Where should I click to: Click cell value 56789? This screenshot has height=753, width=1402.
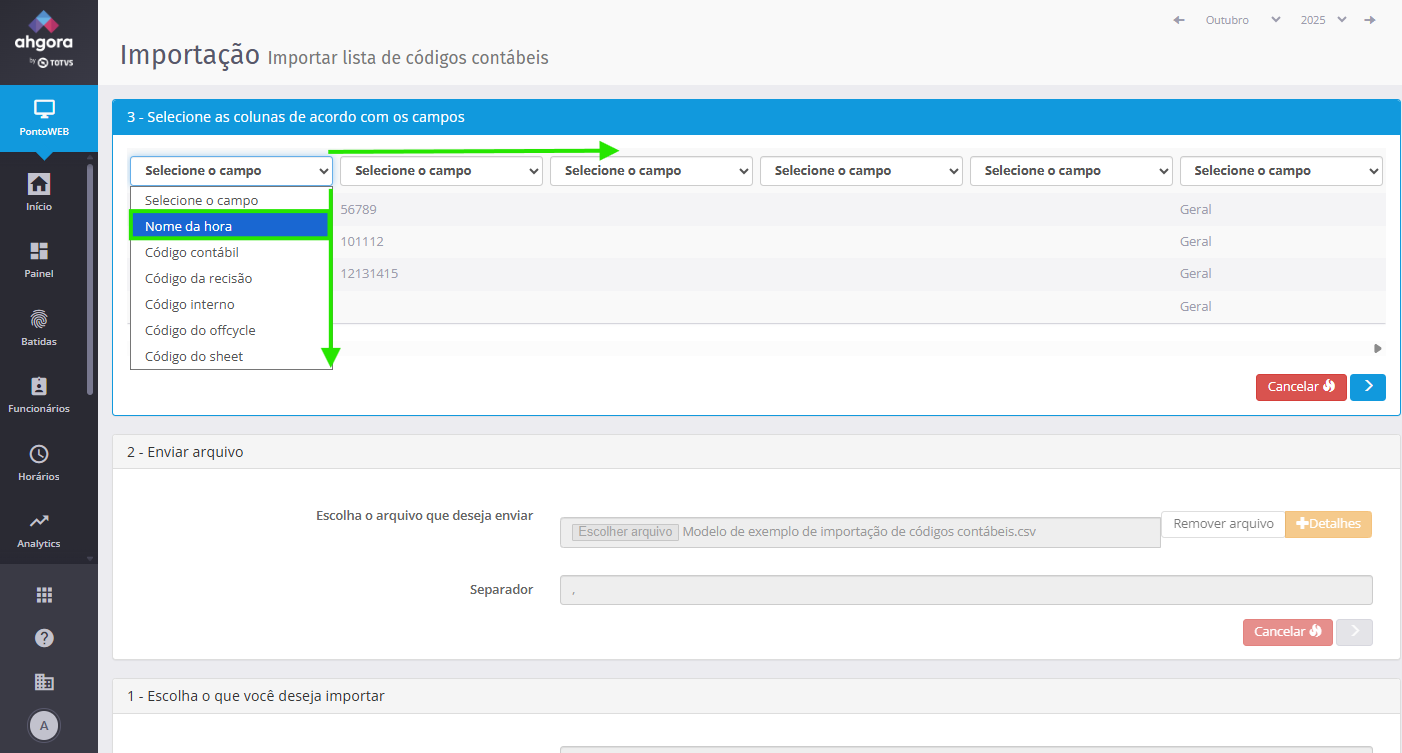click(358, 209)
